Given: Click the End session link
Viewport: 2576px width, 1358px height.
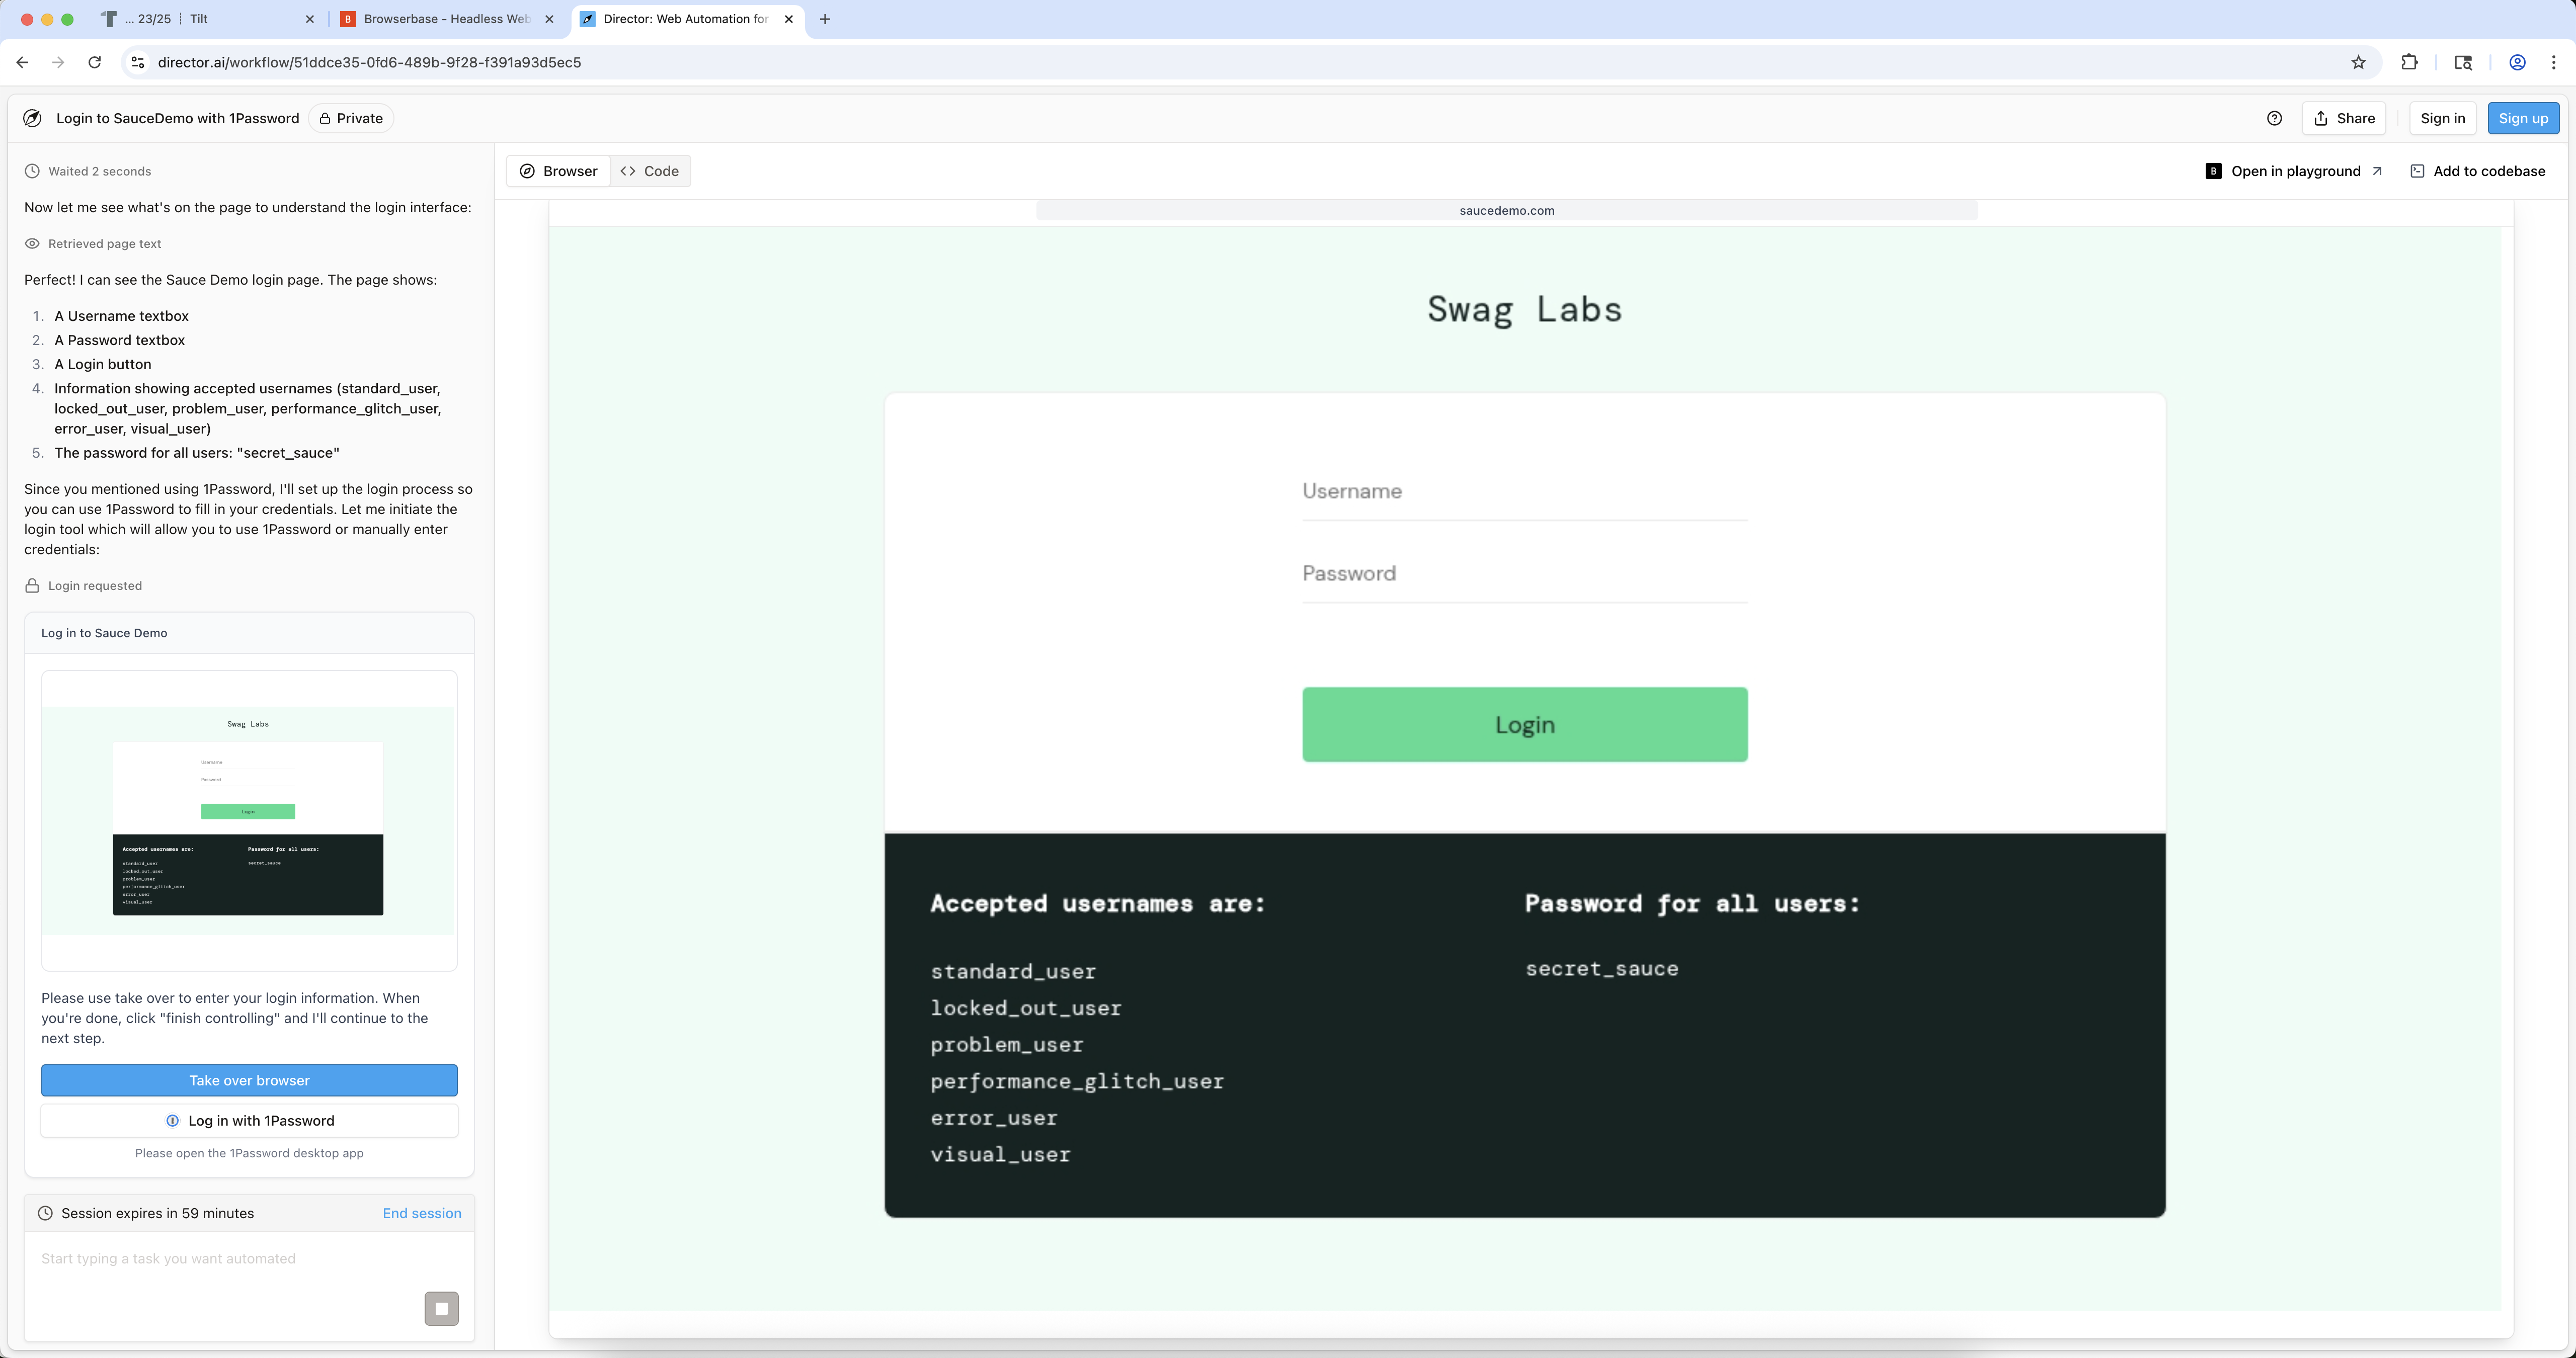Looking at the screenshot, I should (421, 1213).
